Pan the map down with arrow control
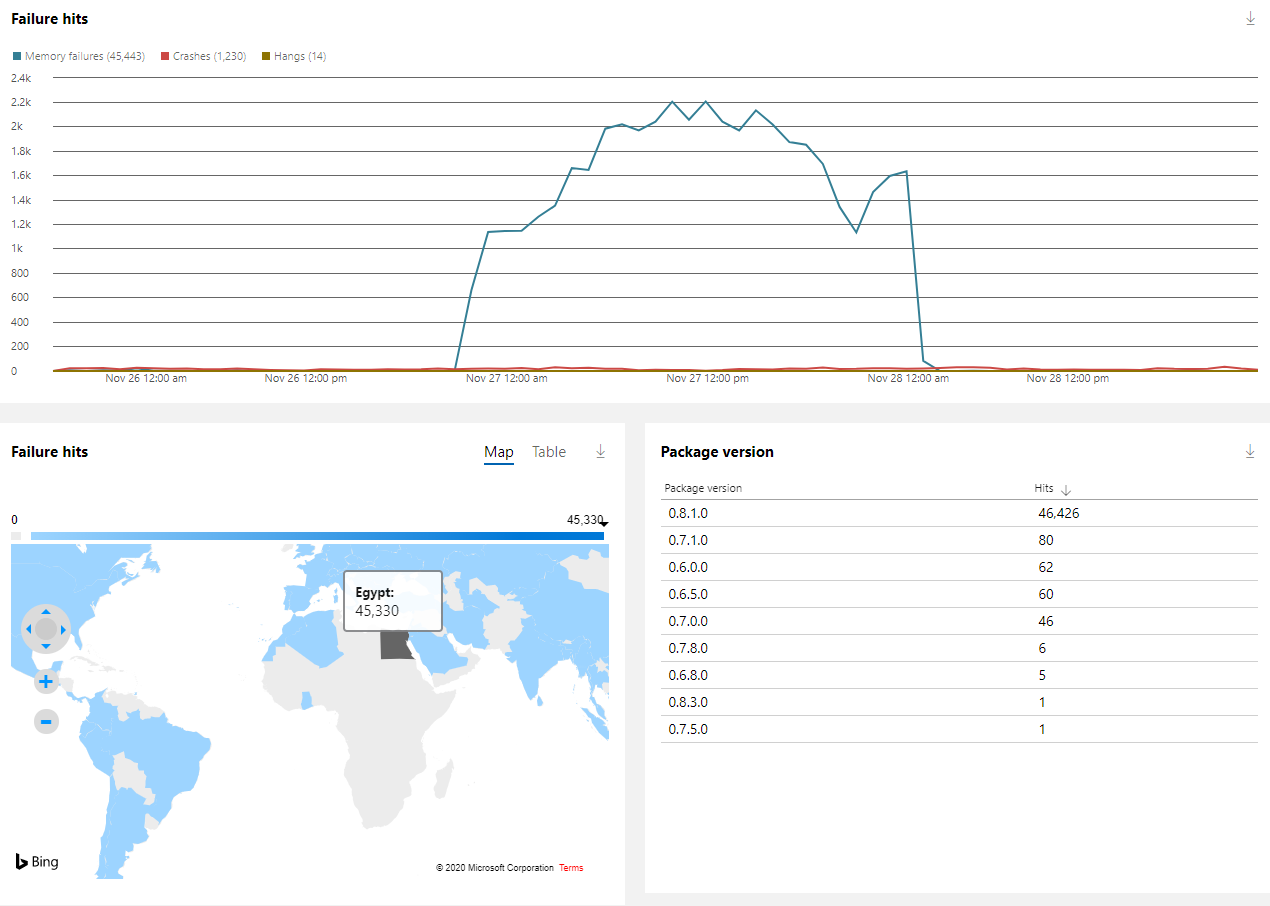Screen dimensions: 1270x906 46,646
